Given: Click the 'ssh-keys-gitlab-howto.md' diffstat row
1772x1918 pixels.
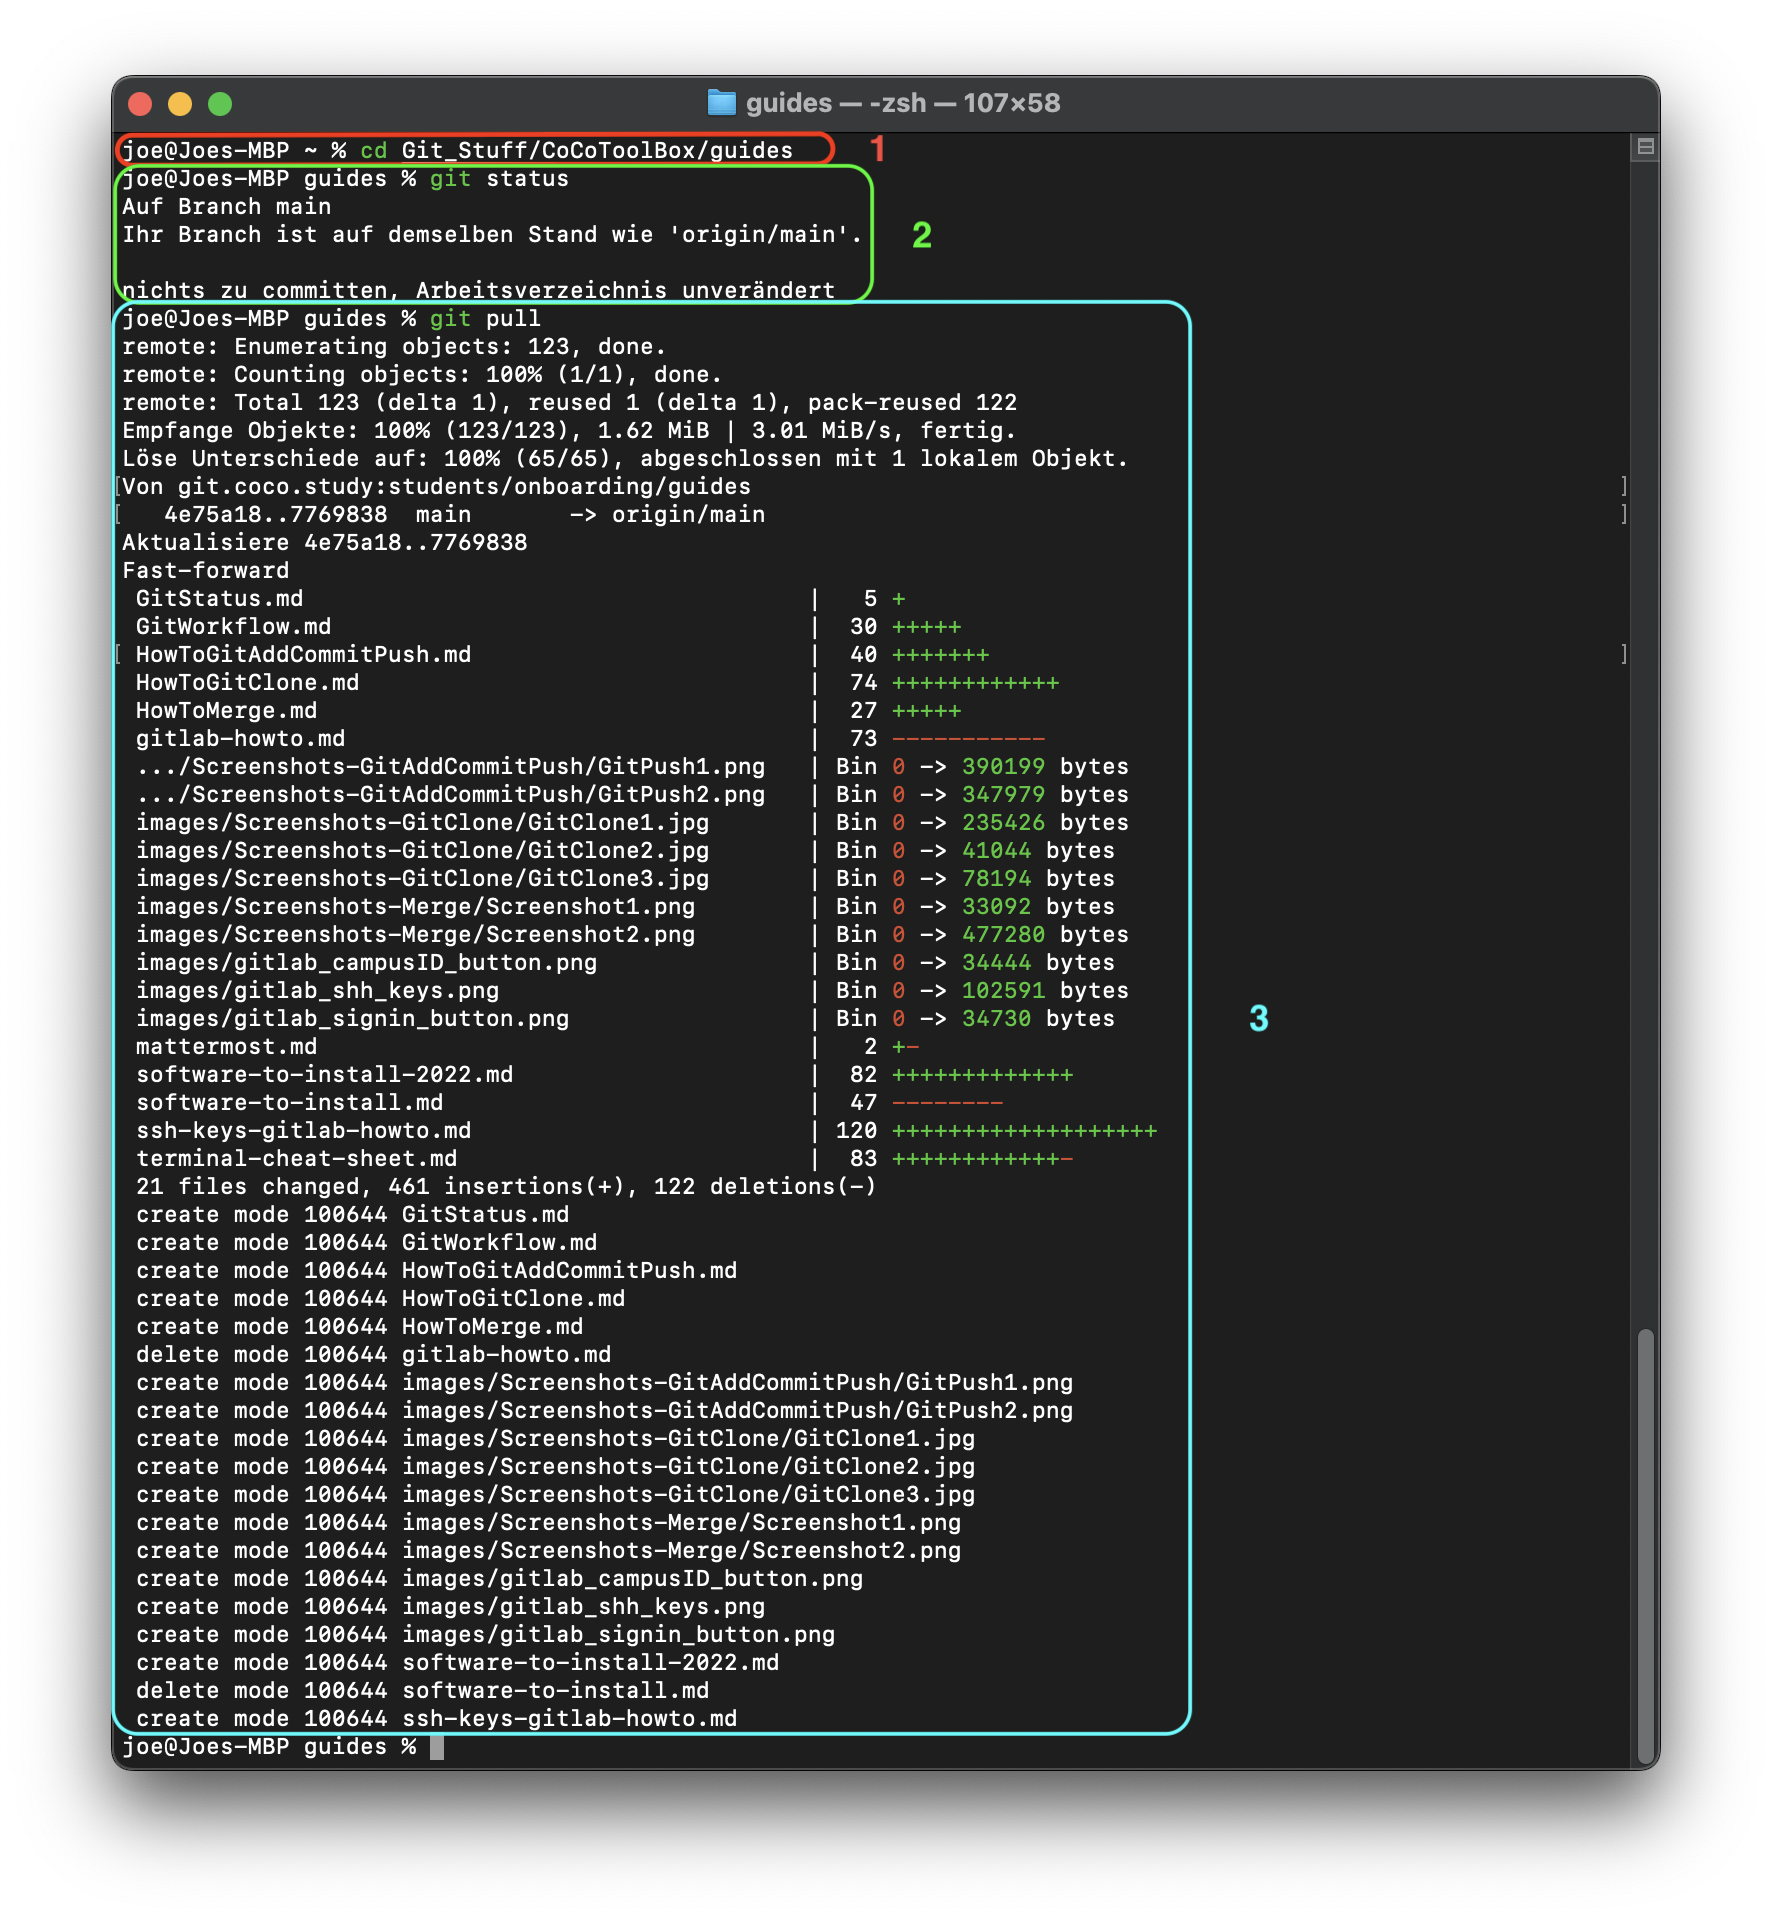Looking at the screenshot, I should point(646,1130).
